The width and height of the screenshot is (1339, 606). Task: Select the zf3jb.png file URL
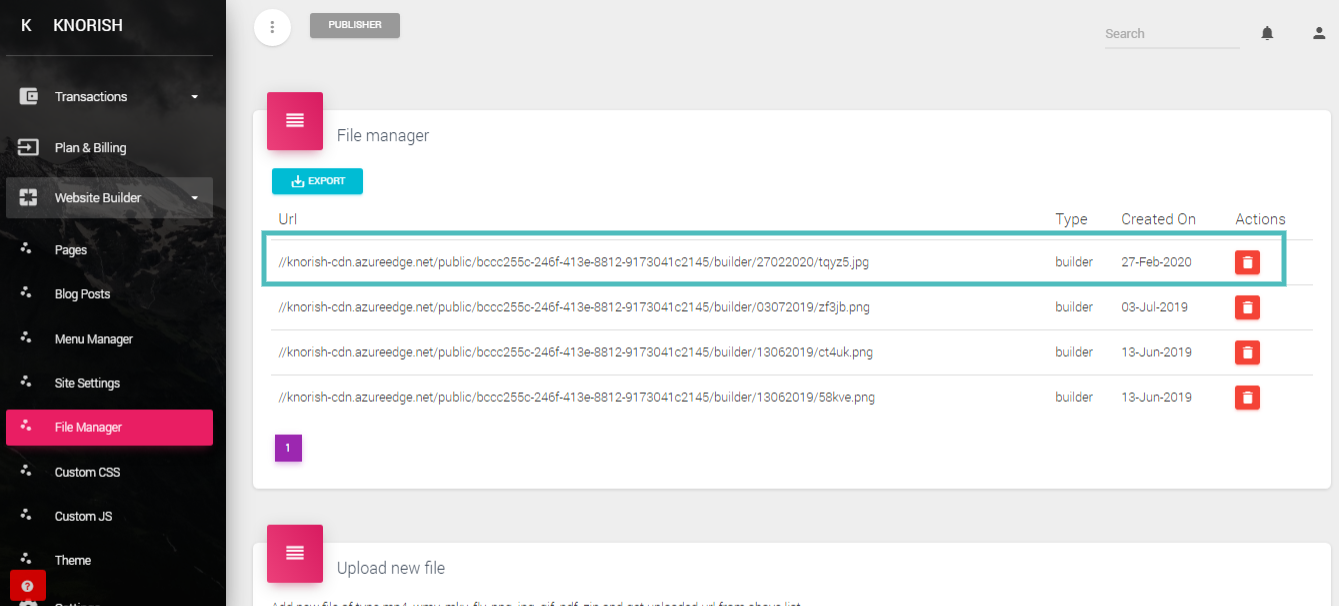(574, 307)
